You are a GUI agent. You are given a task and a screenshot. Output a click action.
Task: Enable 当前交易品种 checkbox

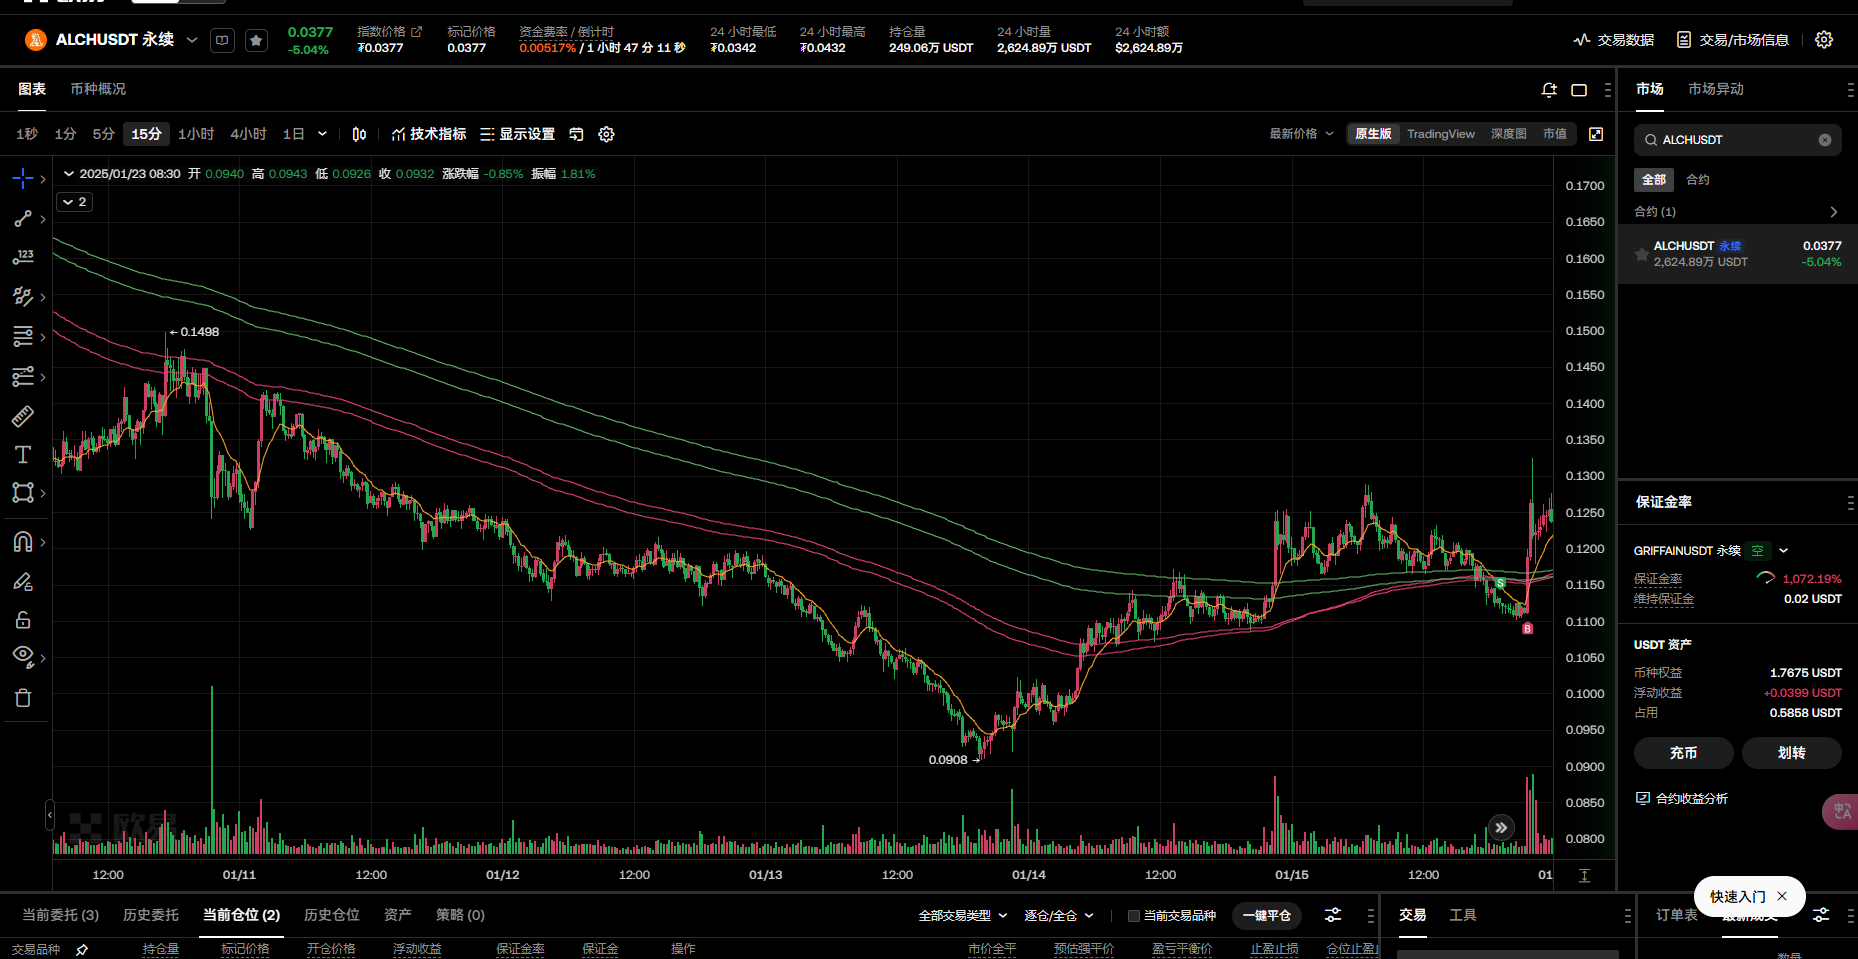click(1133, 916)
